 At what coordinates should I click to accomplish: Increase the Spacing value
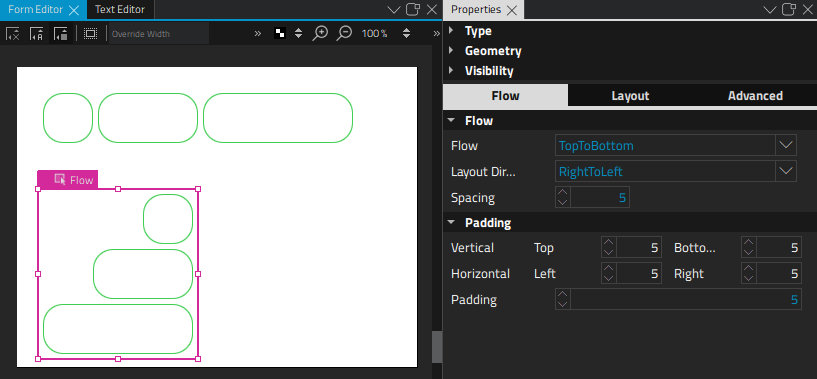point(563,192)
